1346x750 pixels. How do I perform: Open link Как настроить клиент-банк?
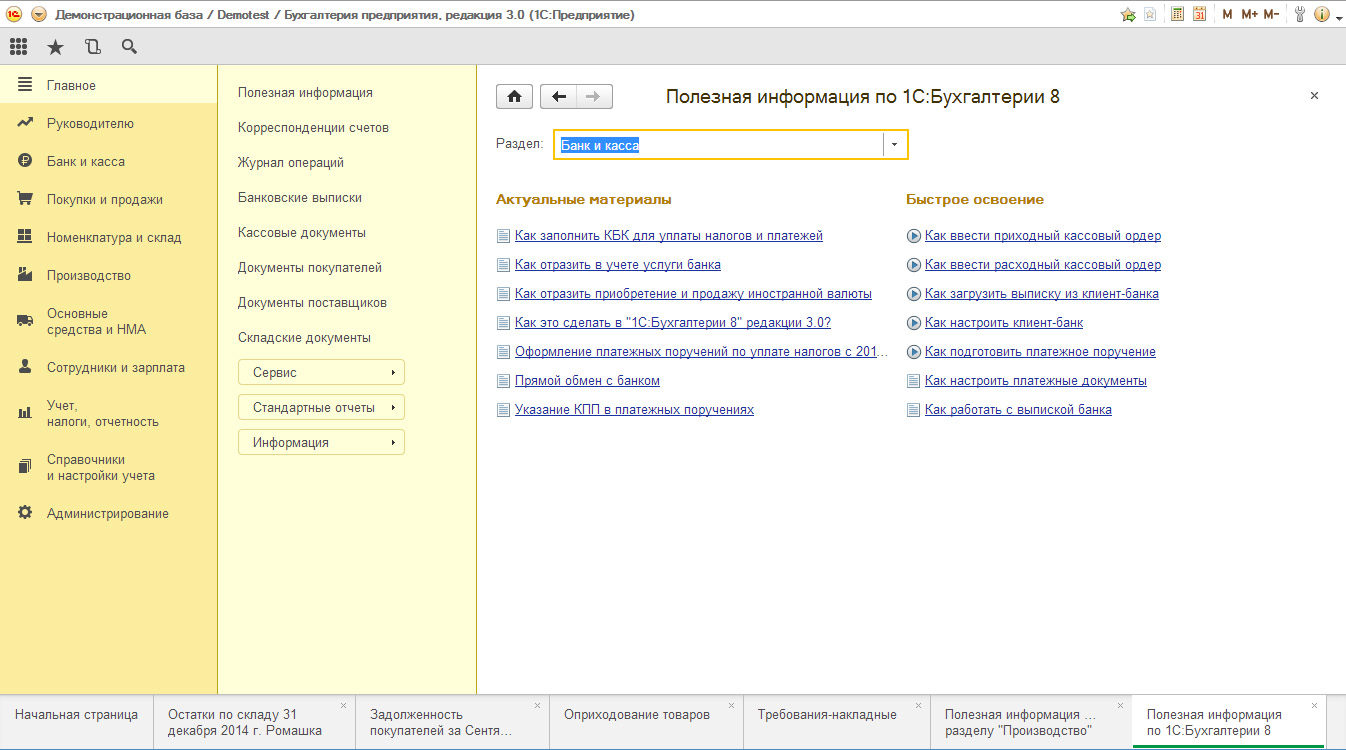click(1004, 323)
